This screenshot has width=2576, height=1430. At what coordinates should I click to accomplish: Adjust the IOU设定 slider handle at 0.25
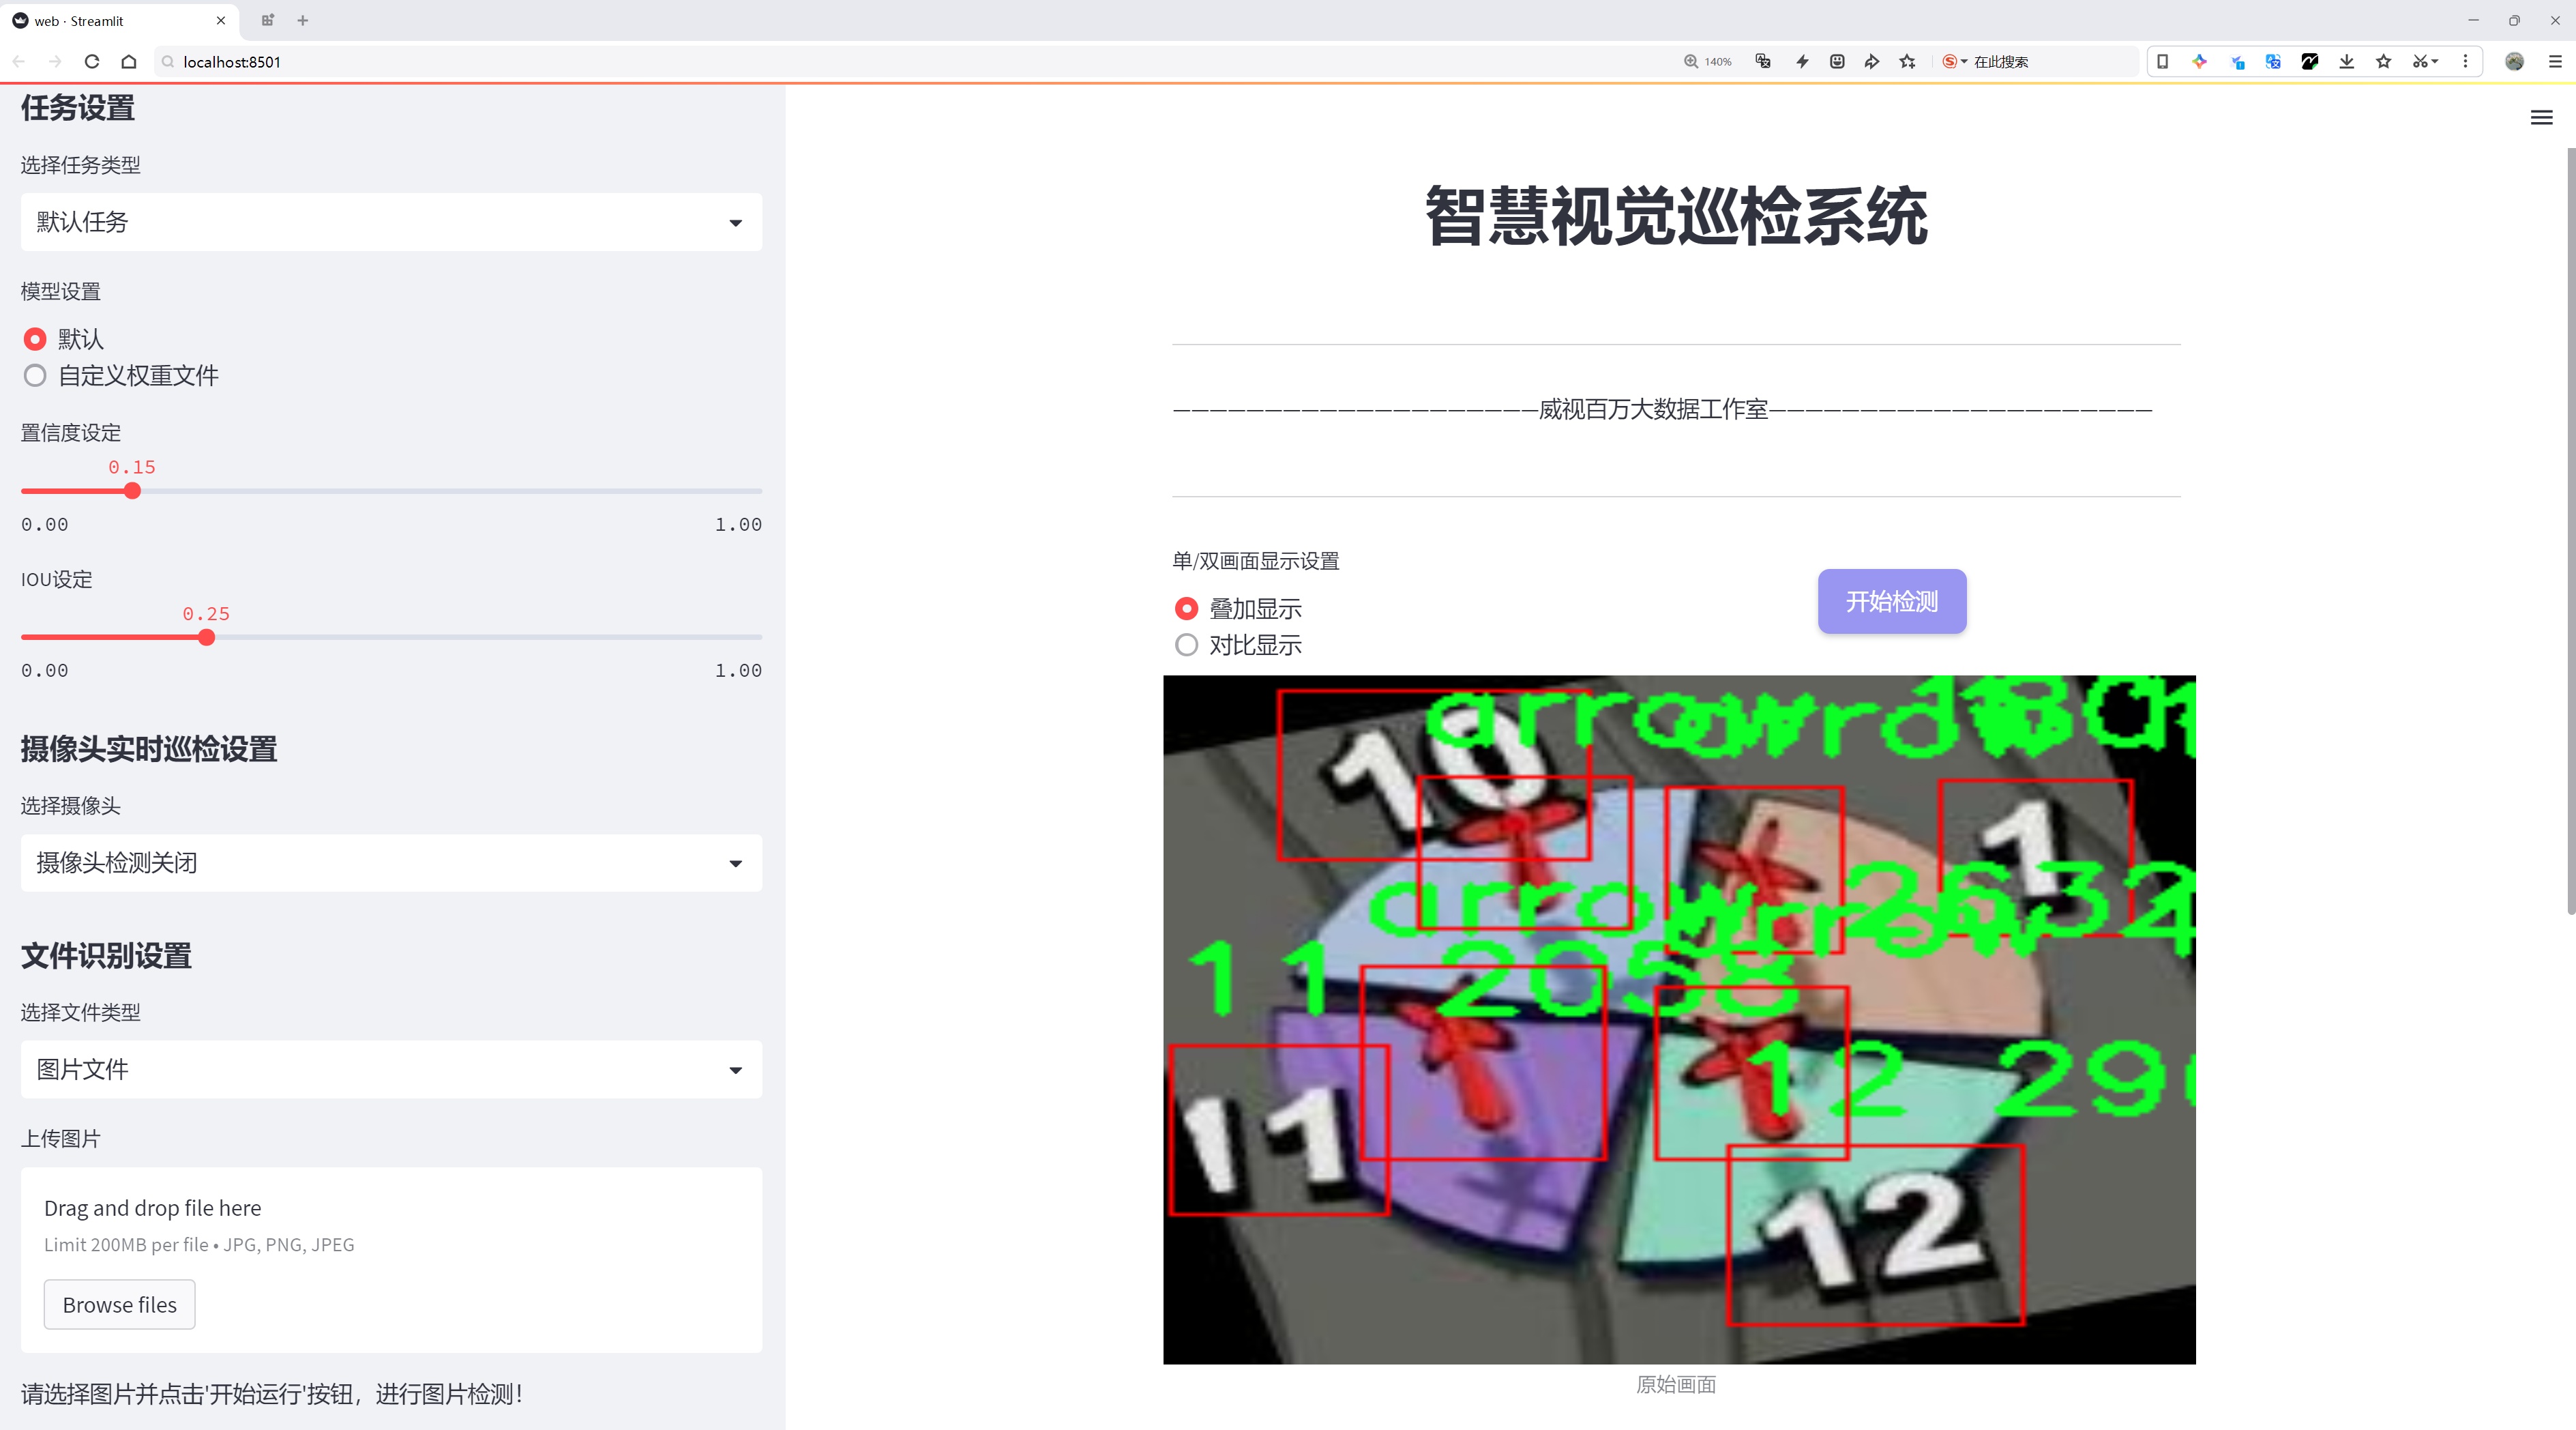206,637
